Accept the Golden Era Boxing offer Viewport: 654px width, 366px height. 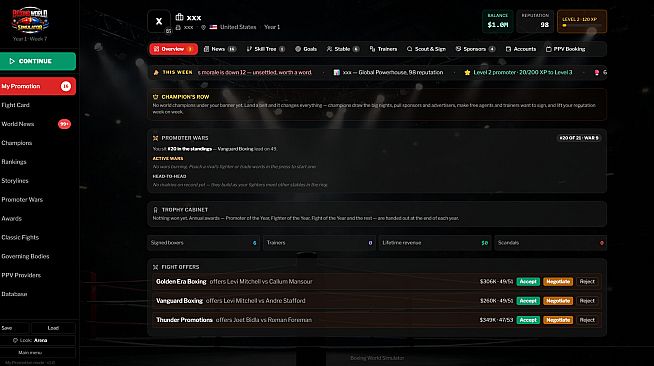(x=528, y=282)
